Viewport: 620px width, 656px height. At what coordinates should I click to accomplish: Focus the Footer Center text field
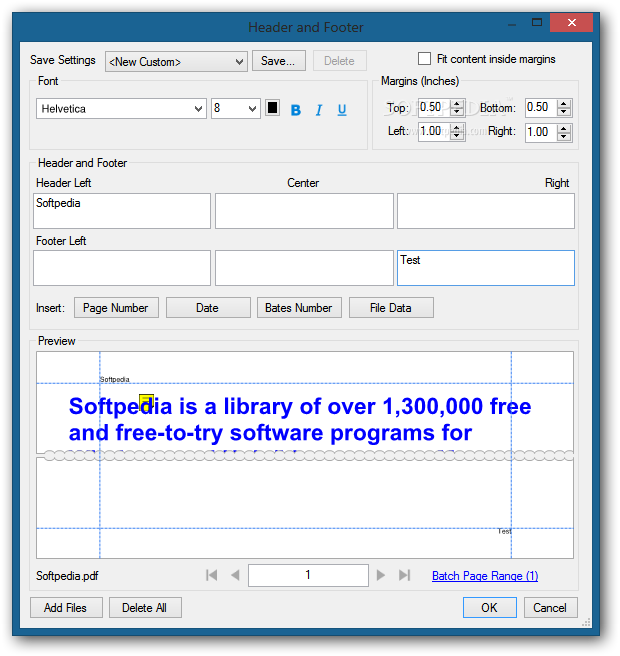(304, 268)
